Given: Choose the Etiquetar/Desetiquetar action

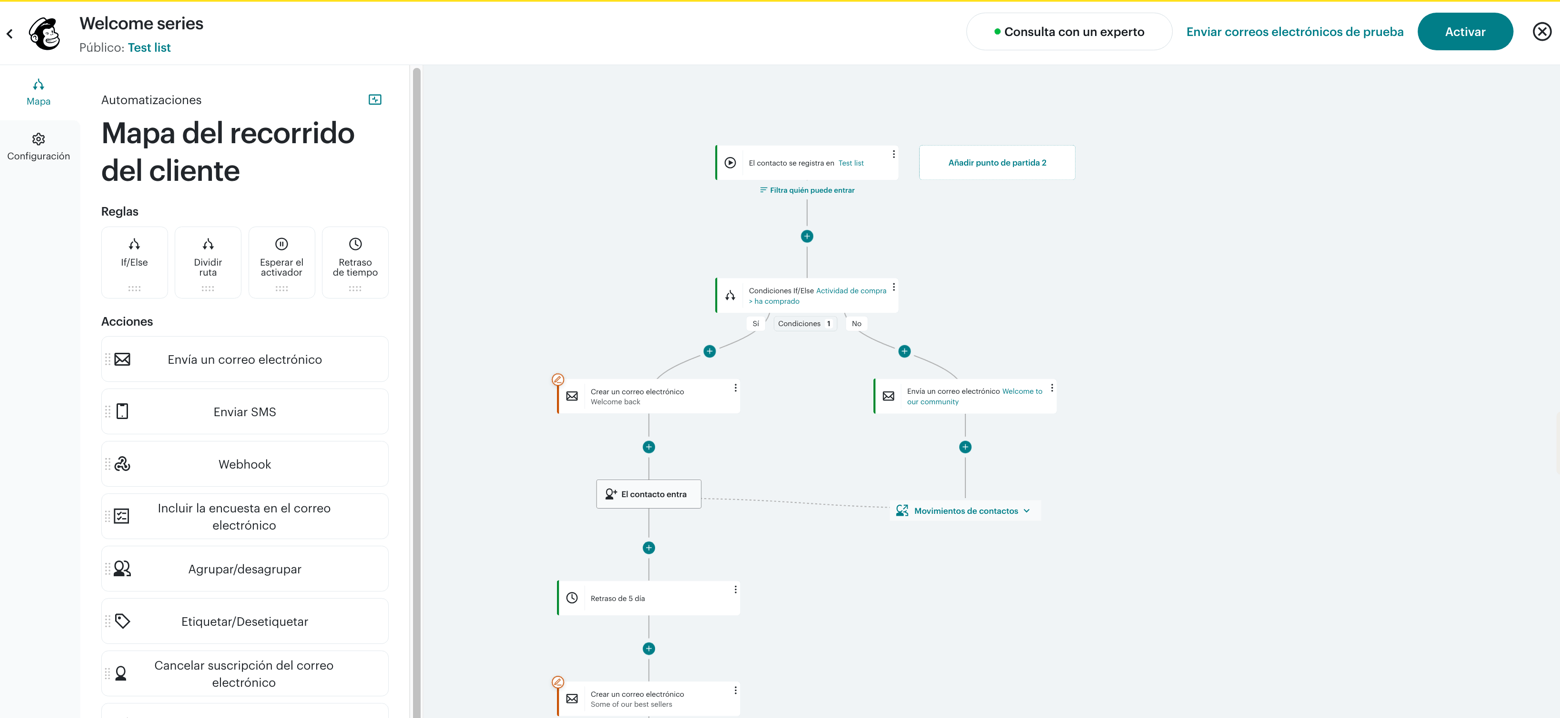Looking at the screenshot, I should (x=245, y=621).
